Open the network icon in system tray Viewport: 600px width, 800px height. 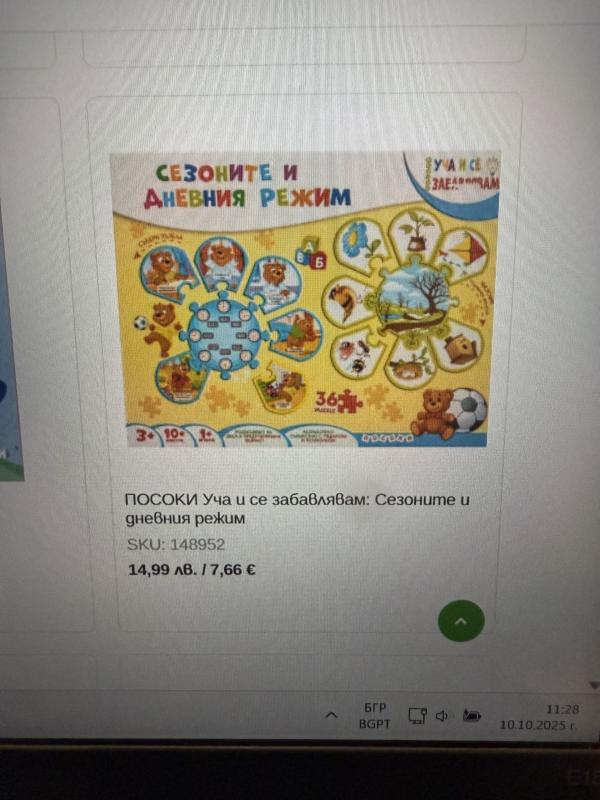pyautogui.click(x=417, y=715)
